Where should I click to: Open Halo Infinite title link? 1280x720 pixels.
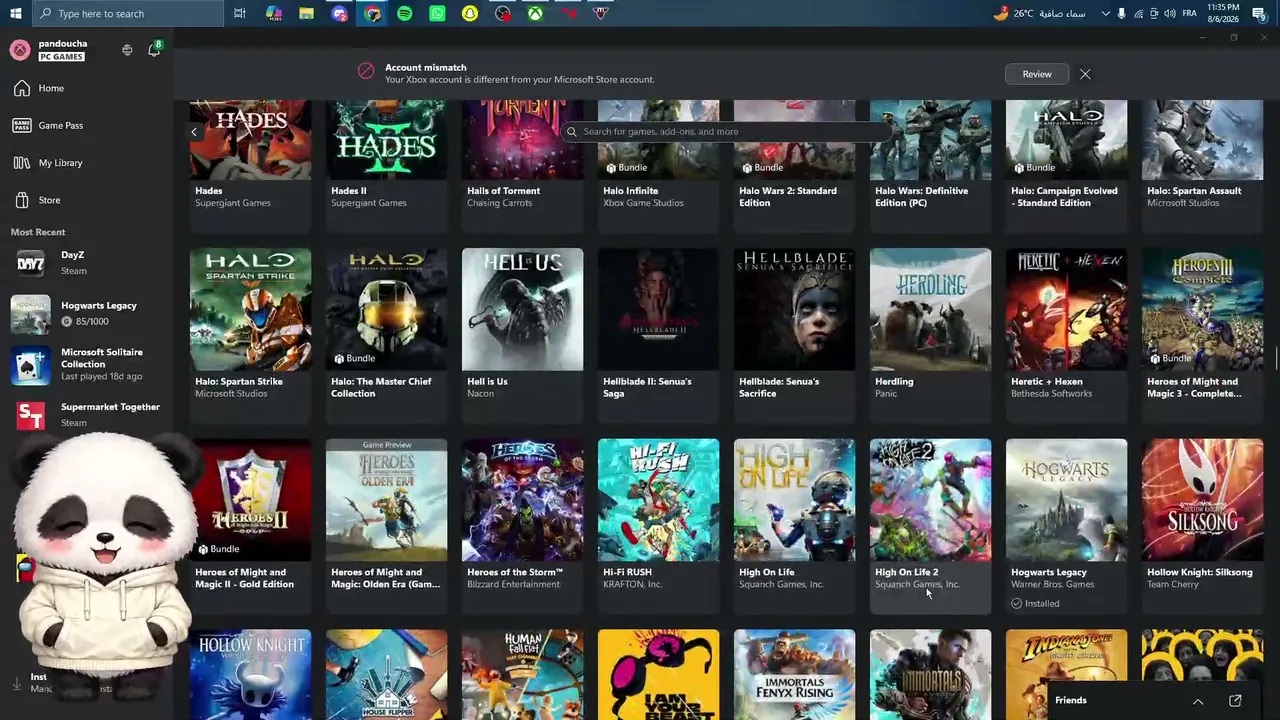(x=630, y=191)
